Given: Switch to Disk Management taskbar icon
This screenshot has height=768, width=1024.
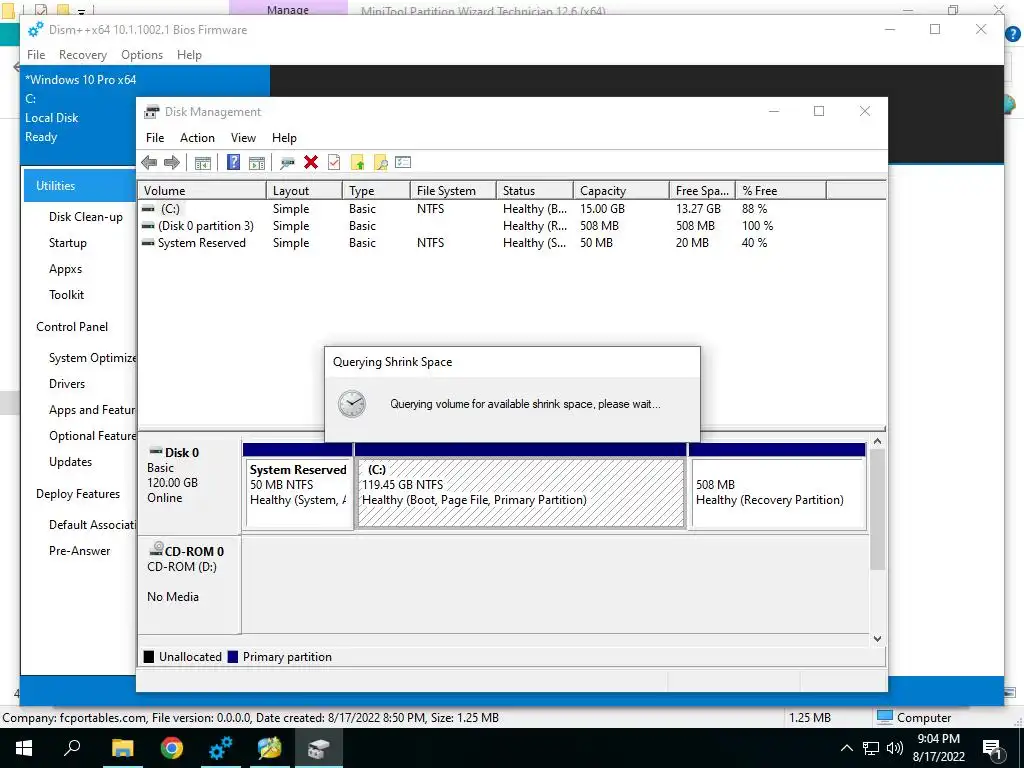Looking at the screenshot, I should pyautogui.click(x=319, y=748).
